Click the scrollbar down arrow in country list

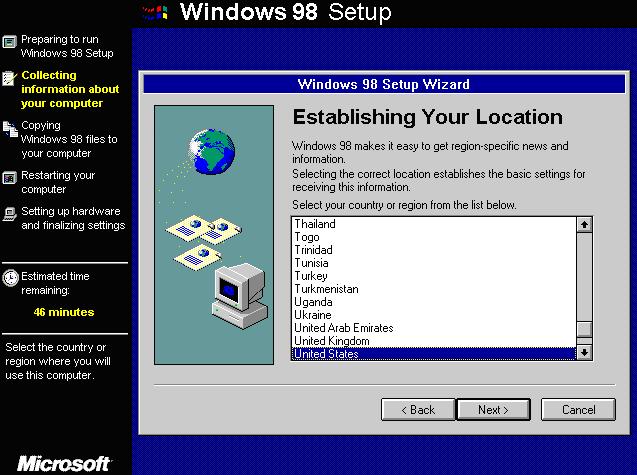tap(584, 352)
